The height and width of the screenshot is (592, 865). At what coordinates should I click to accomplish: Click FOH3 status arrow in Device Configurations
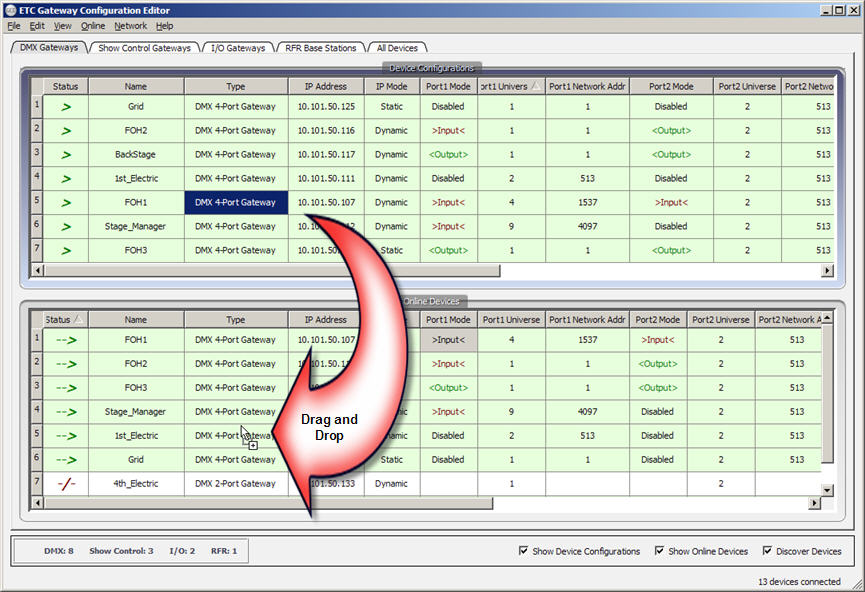coord(66,250)
